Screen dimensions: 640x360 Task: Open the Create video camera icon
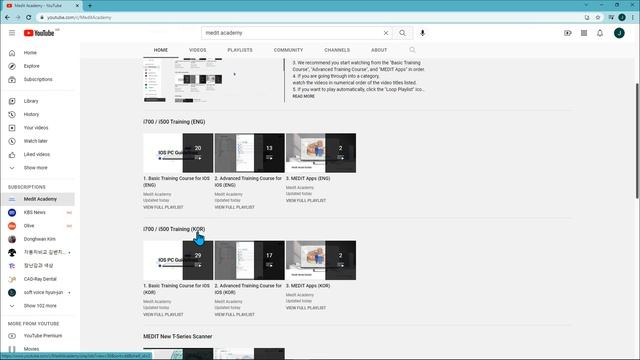click(x=568, y=33)
